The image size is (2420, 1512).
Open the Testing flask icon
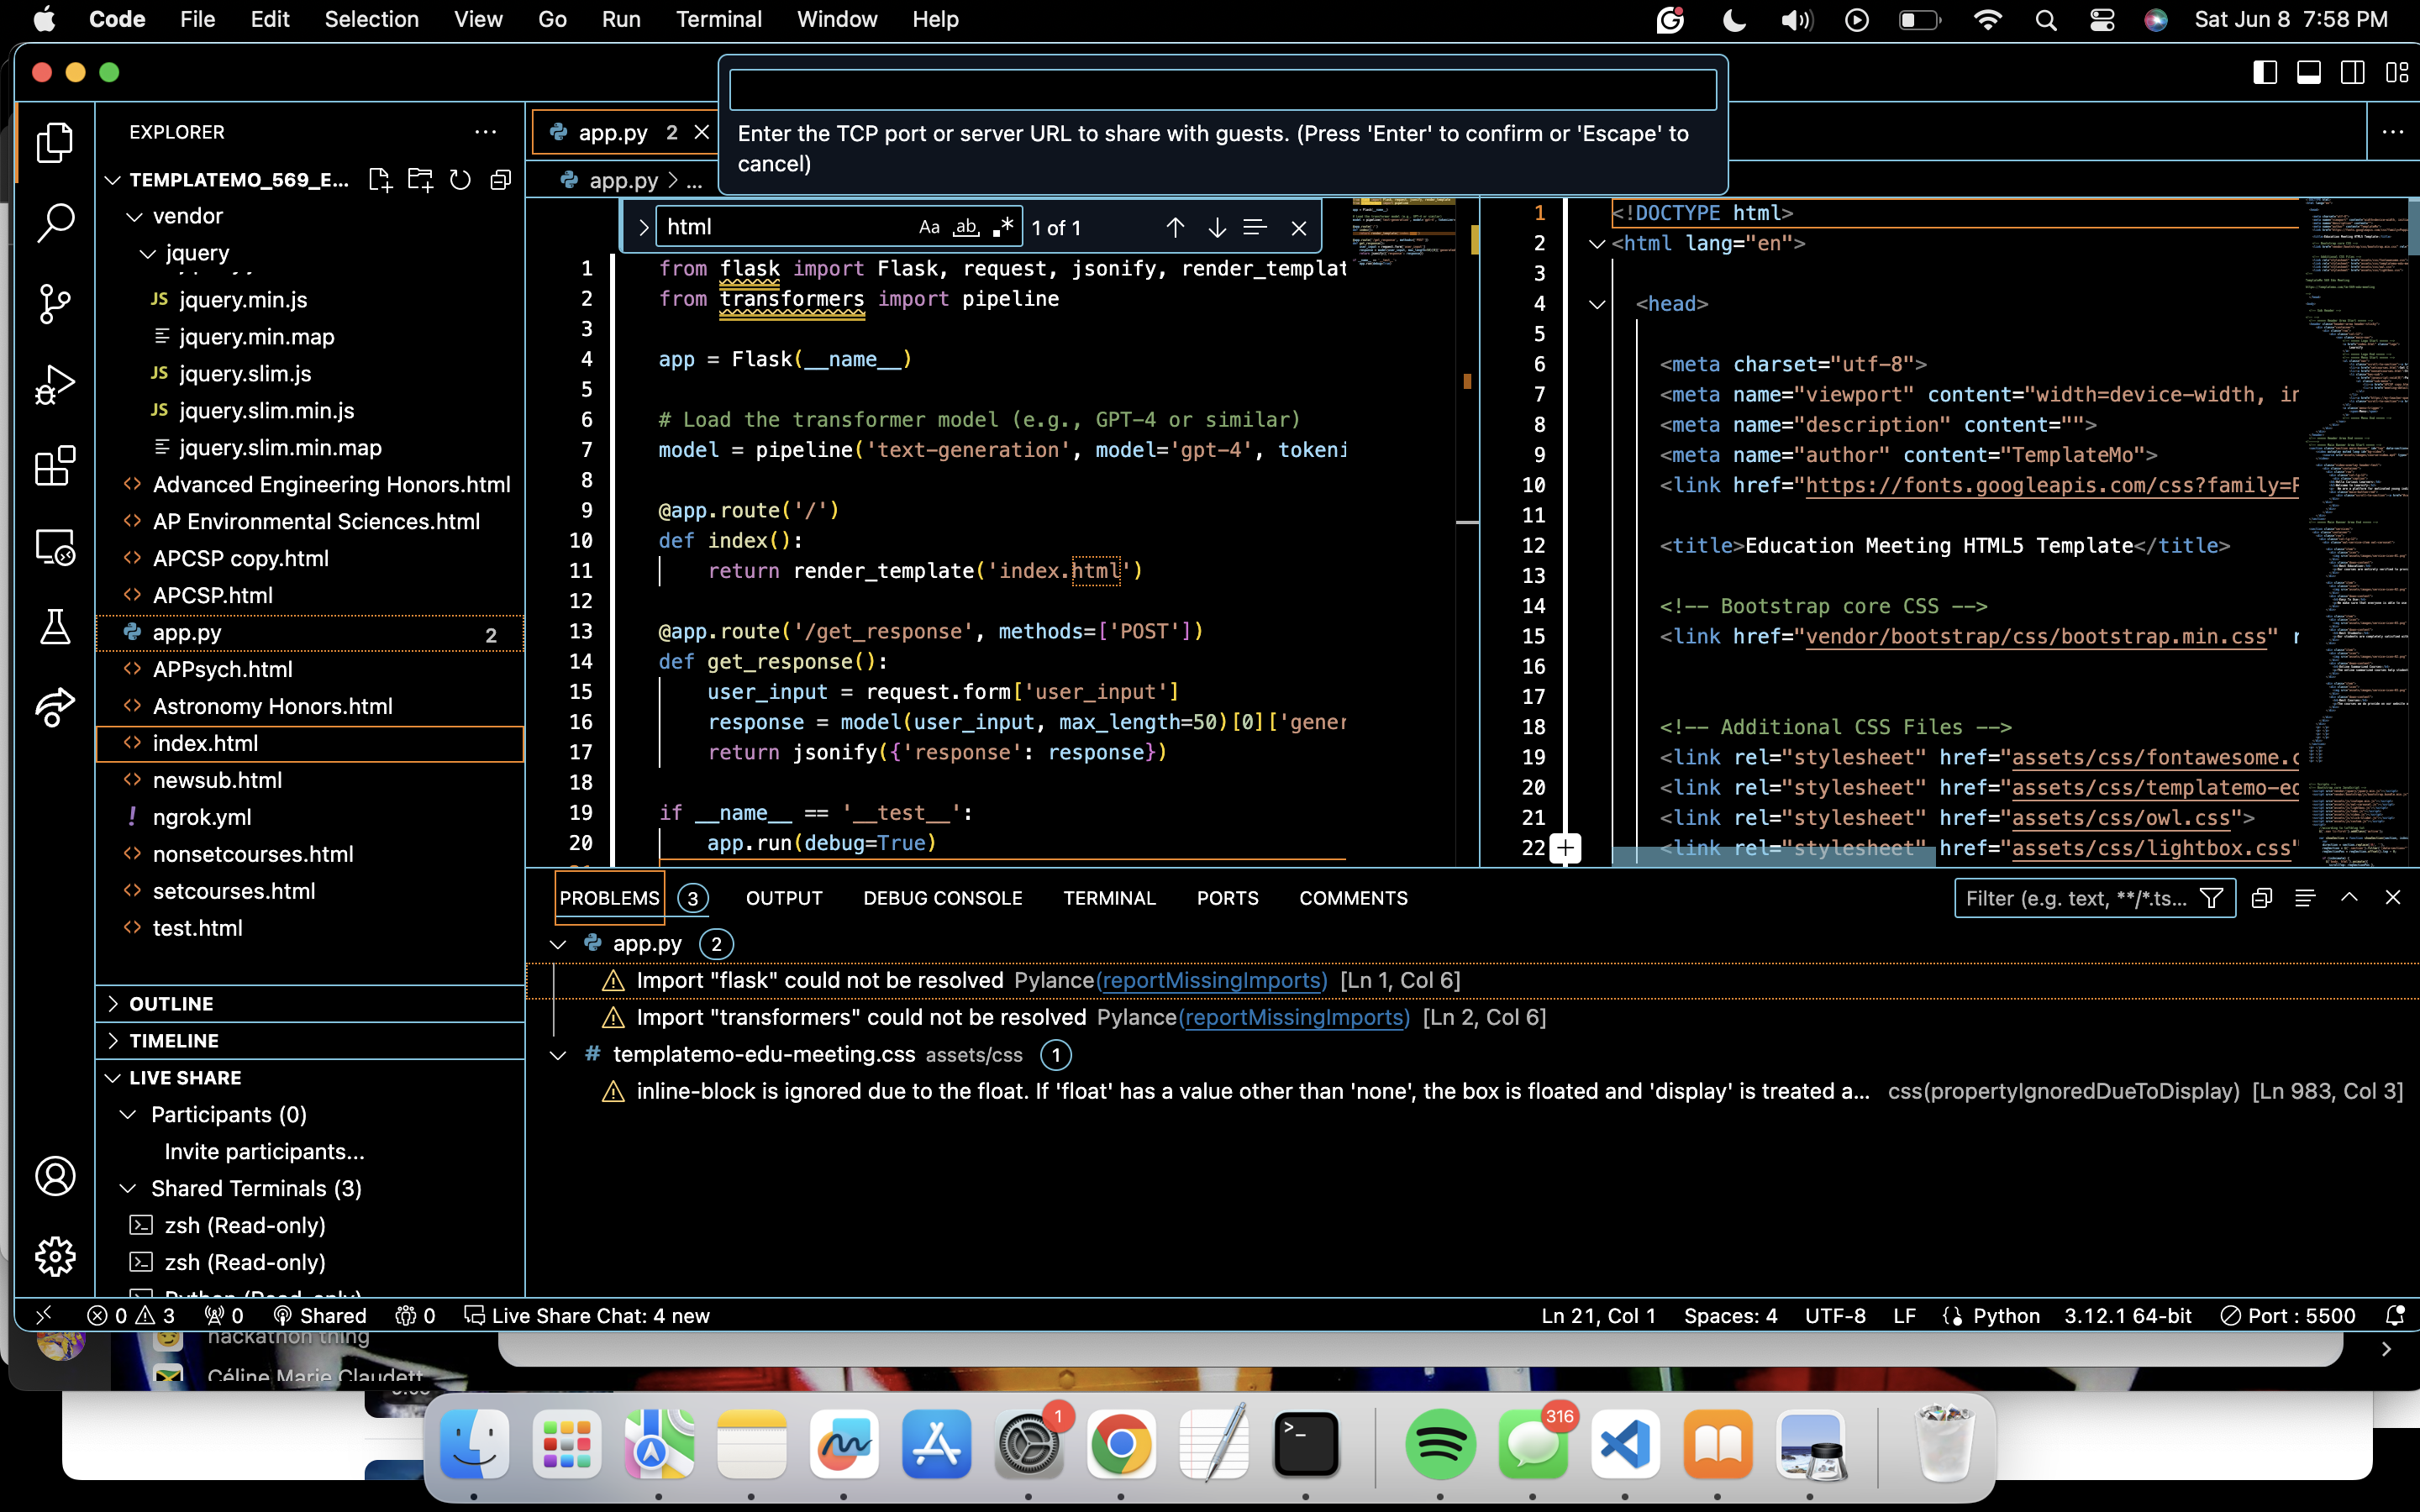(x=55, y=627)
